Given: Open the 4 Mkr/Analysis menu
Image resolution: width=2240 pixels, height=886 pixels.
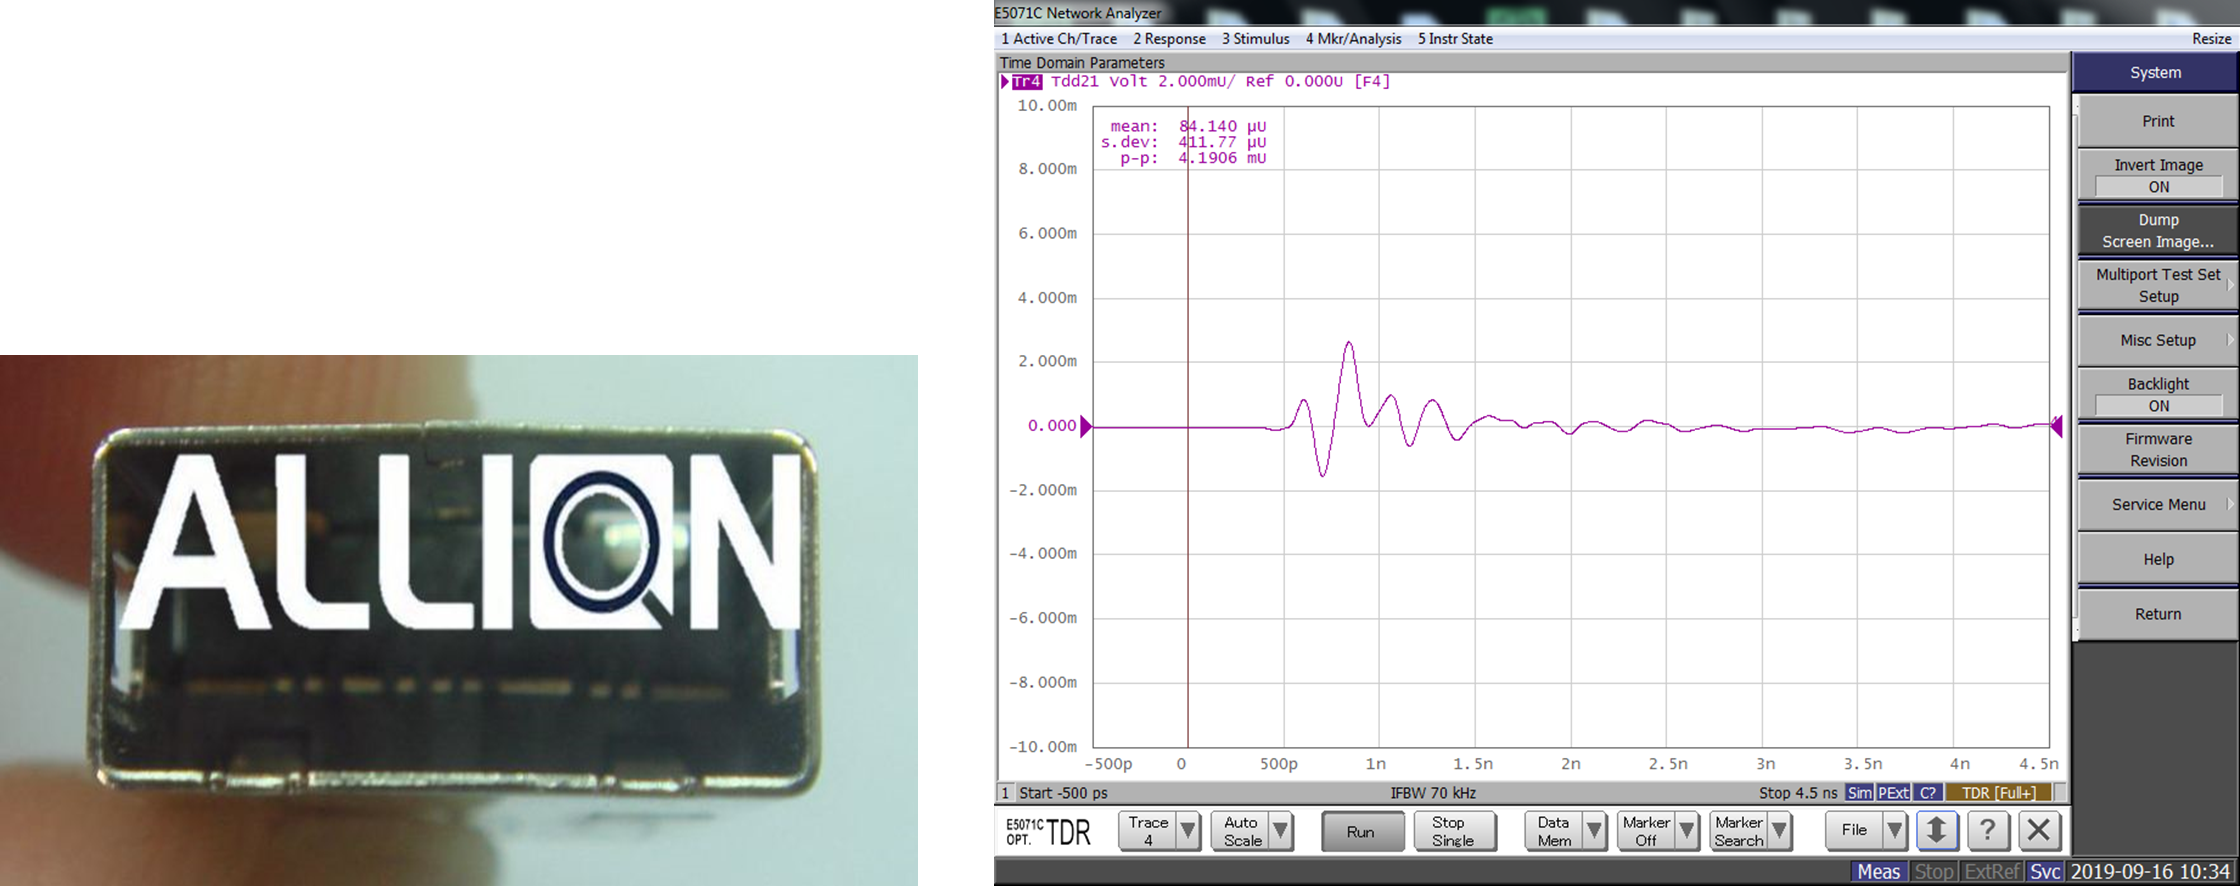Looking at the screenshot, I should click(1353, 39).
